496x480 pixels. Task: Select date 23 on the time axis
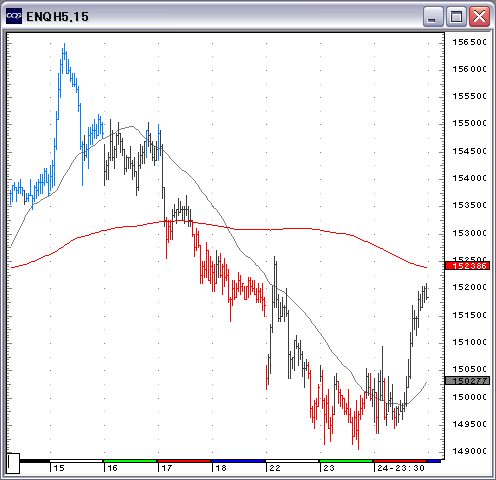(329, 468)
